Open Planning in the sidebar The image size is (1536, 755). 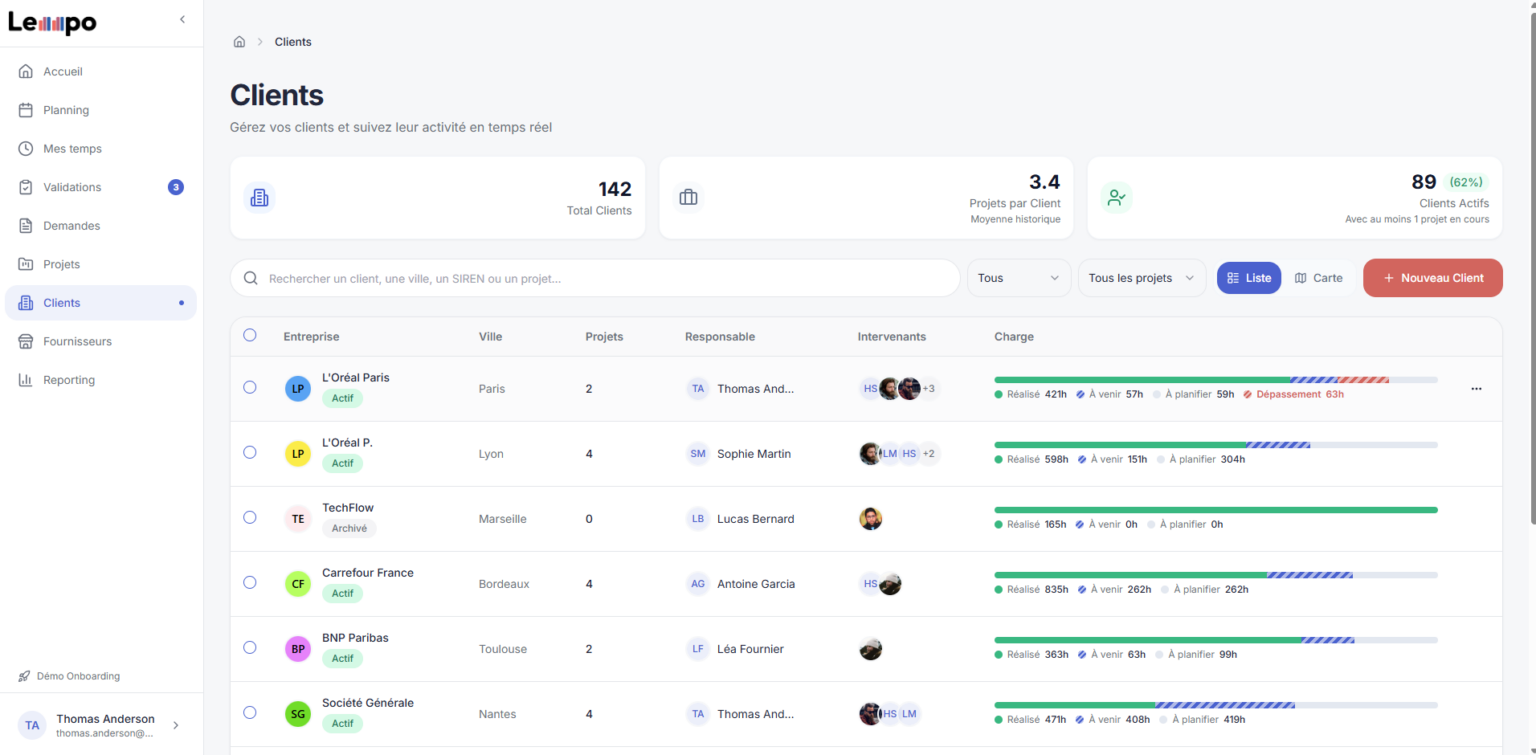(100, 110)
